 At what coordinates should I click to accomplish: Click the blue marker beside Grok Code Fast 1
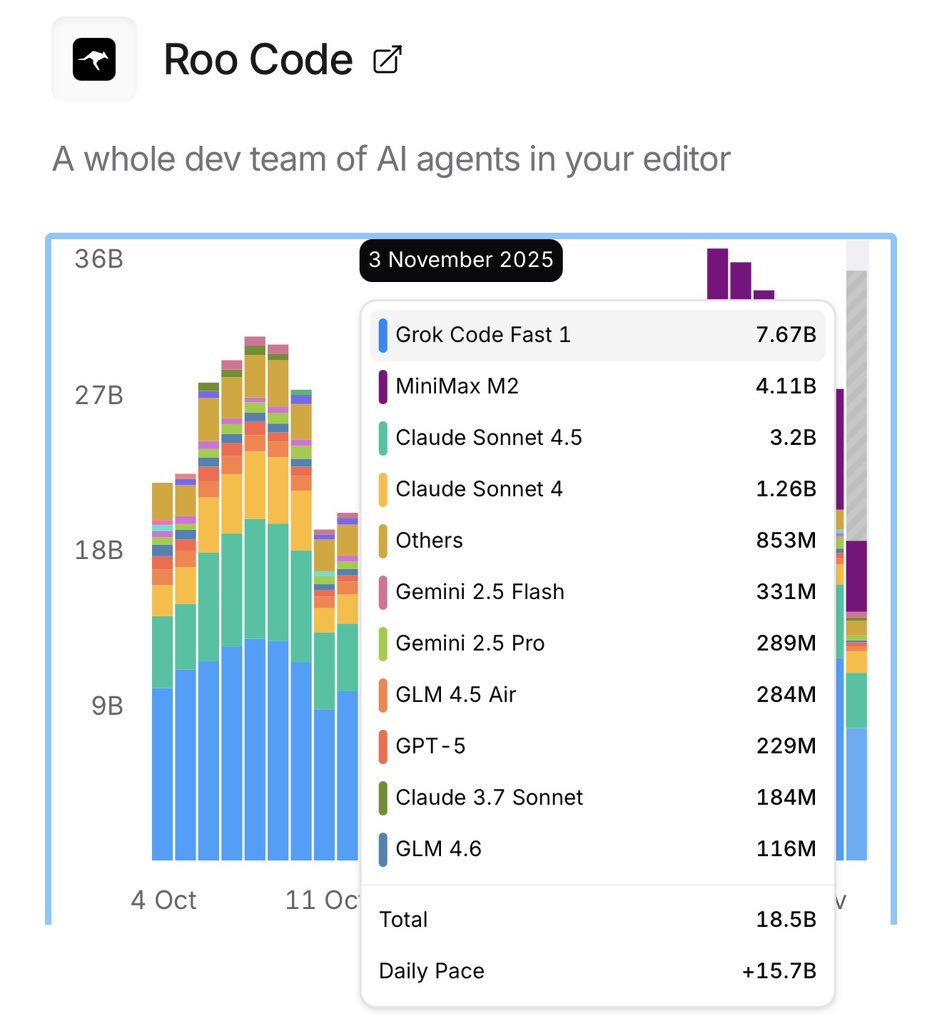[x=384, y=335]
